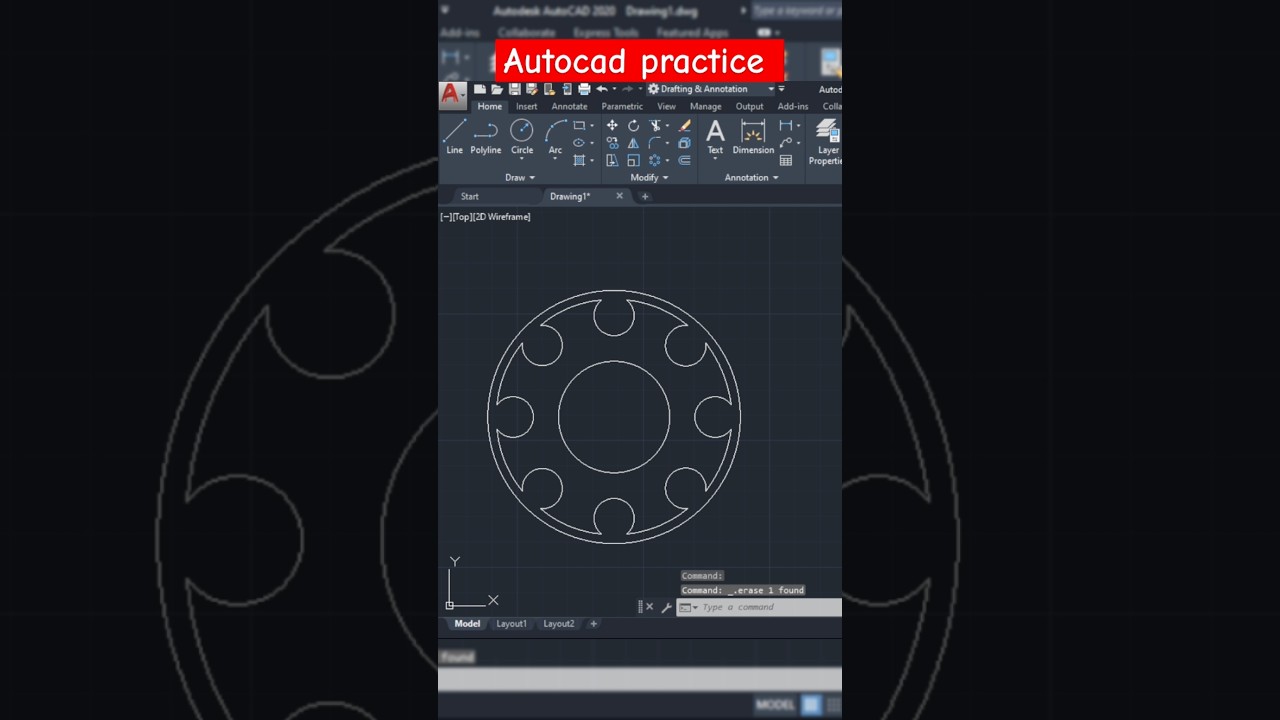Viewport: 1280px width, 720px height.
Task: Switch to the Layout2 tab
Action: coord(559,624)
